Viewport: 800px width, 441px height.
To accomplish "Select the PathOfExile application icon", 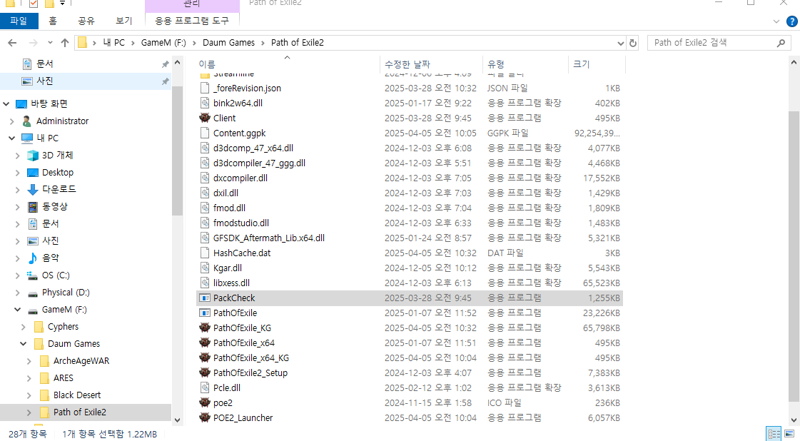I will 205,313.
